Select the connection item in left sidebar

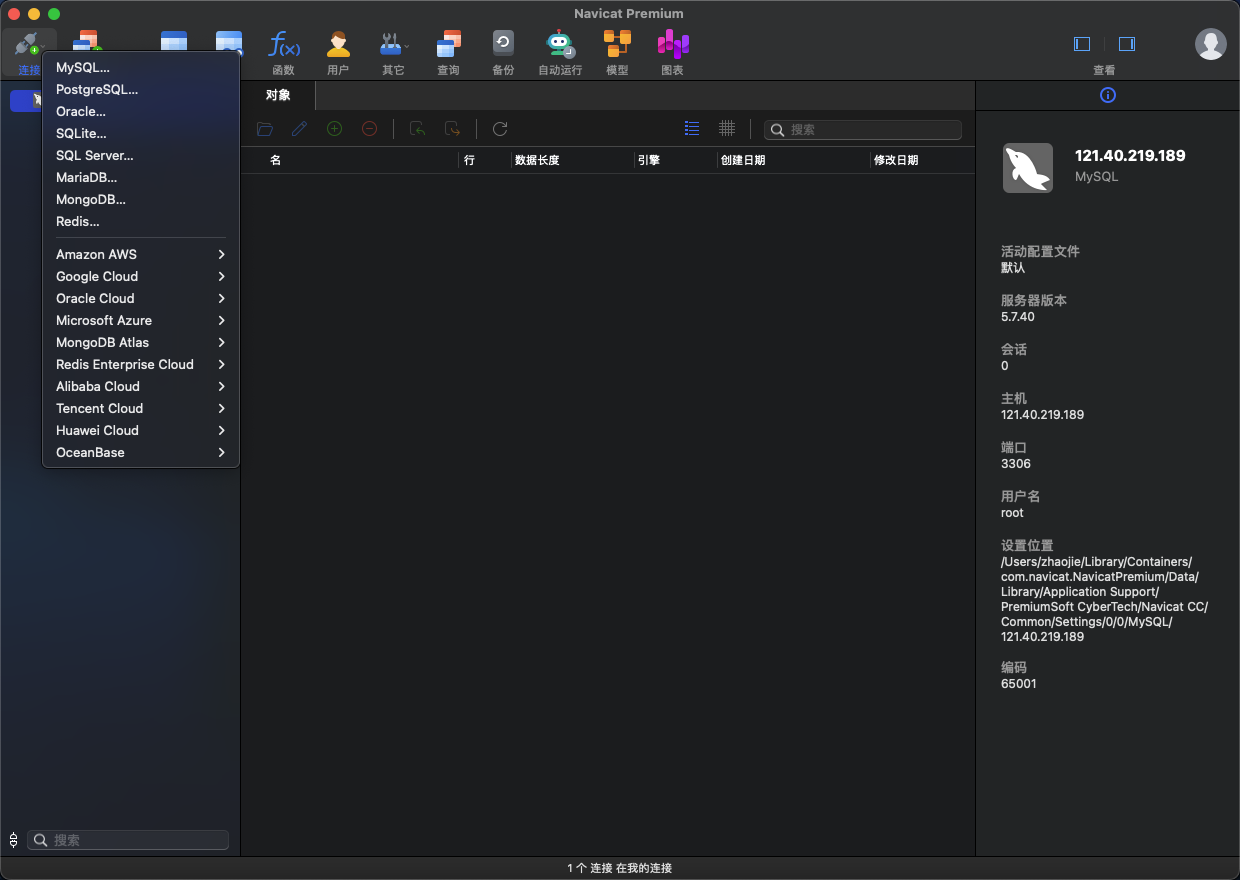(x=26, y=101)
